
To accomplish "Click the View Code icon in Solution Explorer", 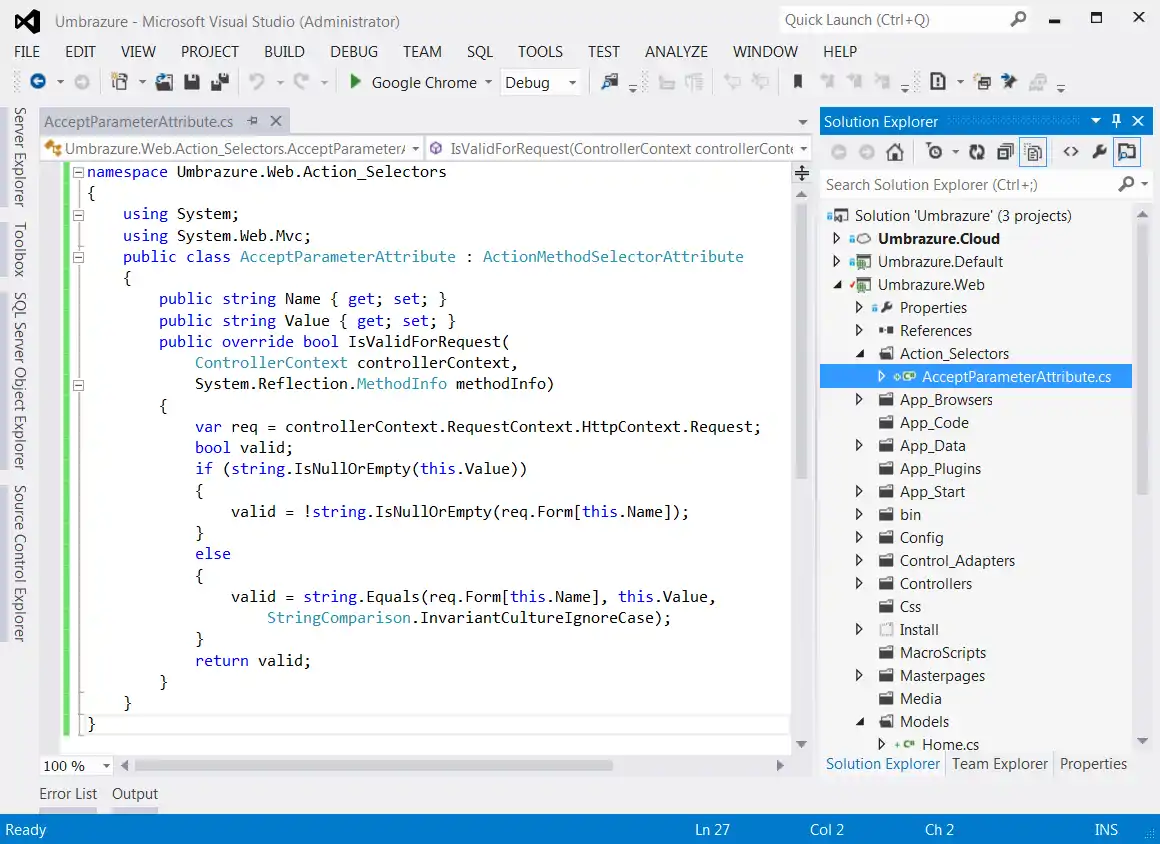I will click(1070, 152).
